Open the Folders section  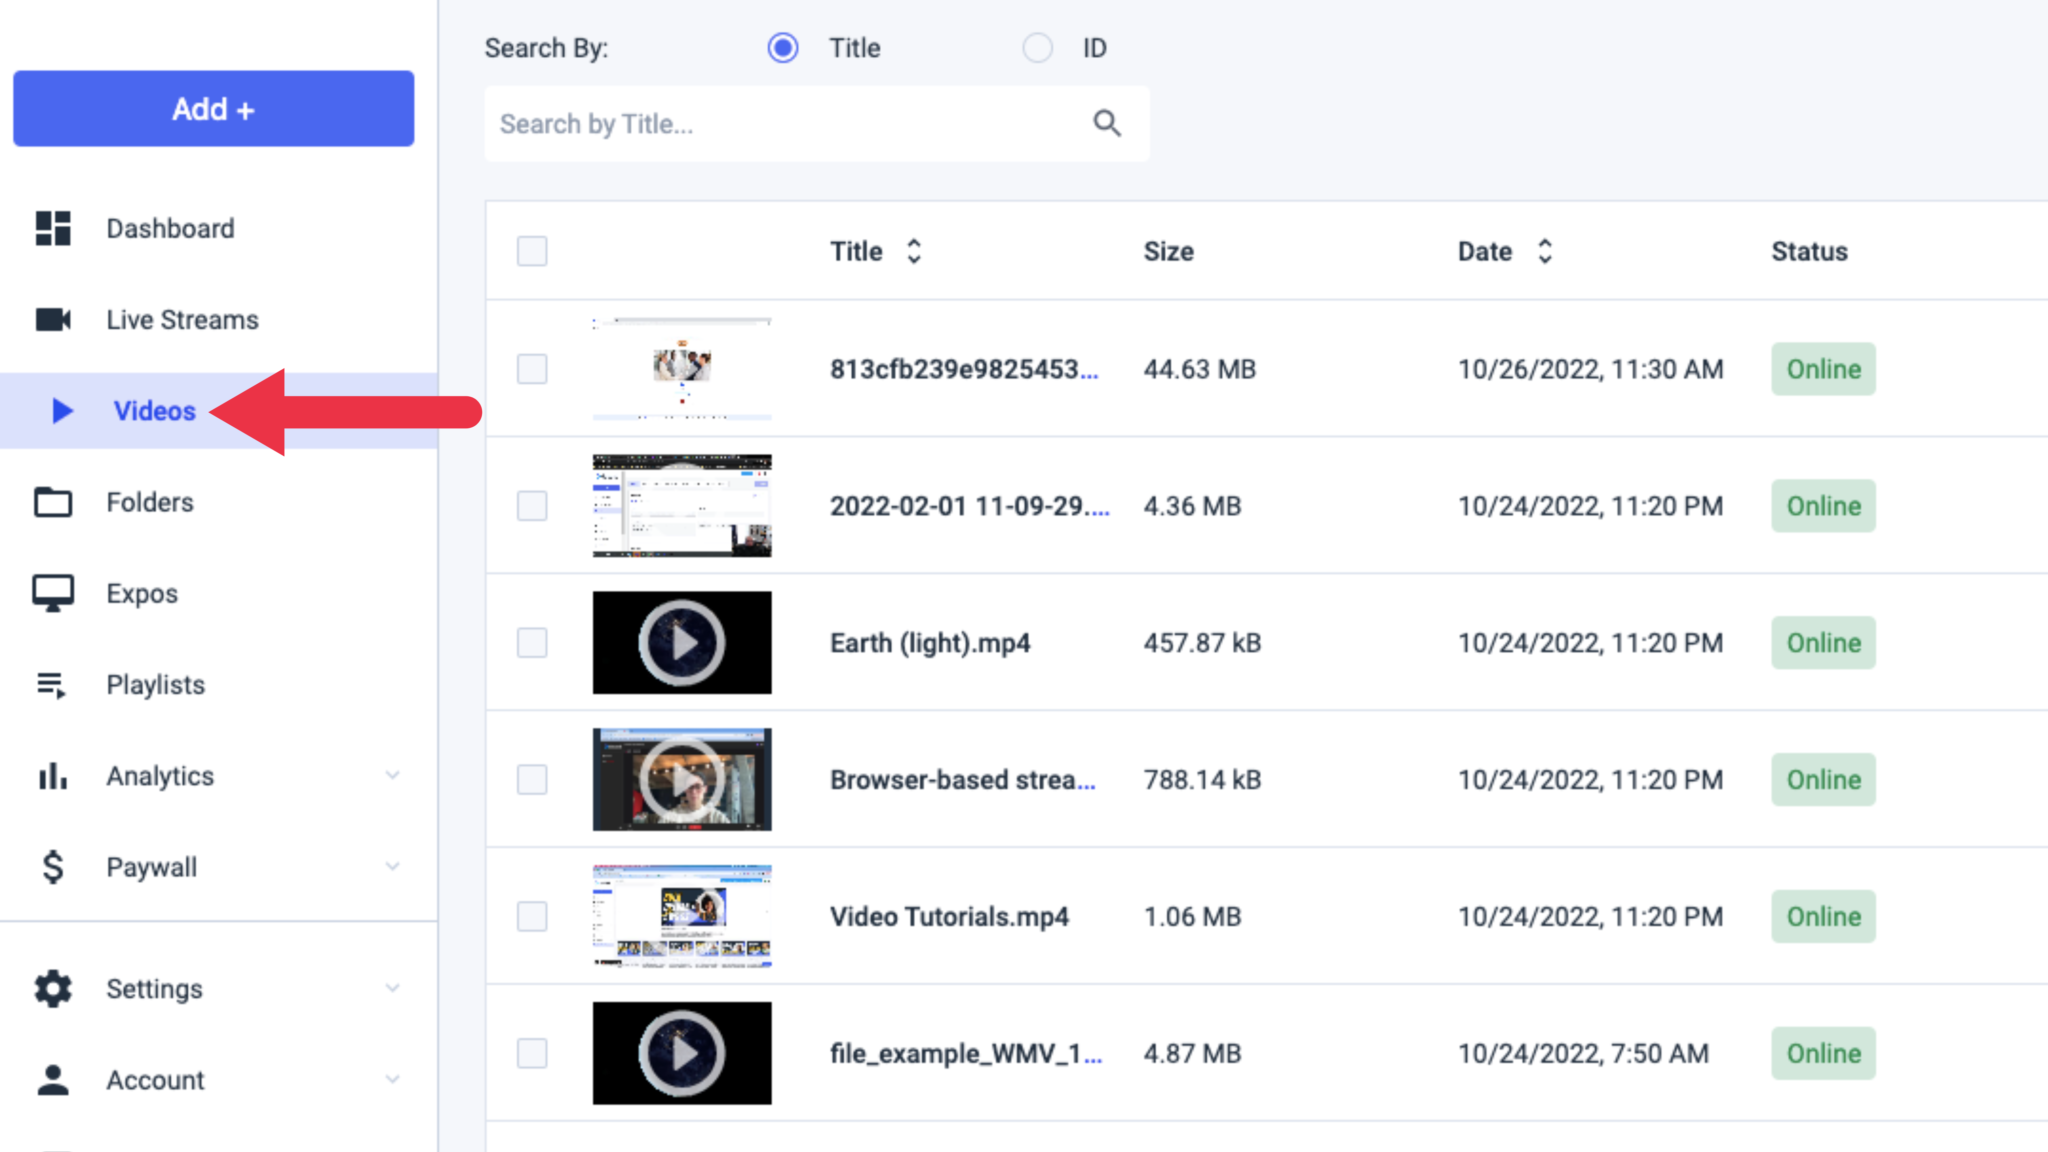pos(150,502)
